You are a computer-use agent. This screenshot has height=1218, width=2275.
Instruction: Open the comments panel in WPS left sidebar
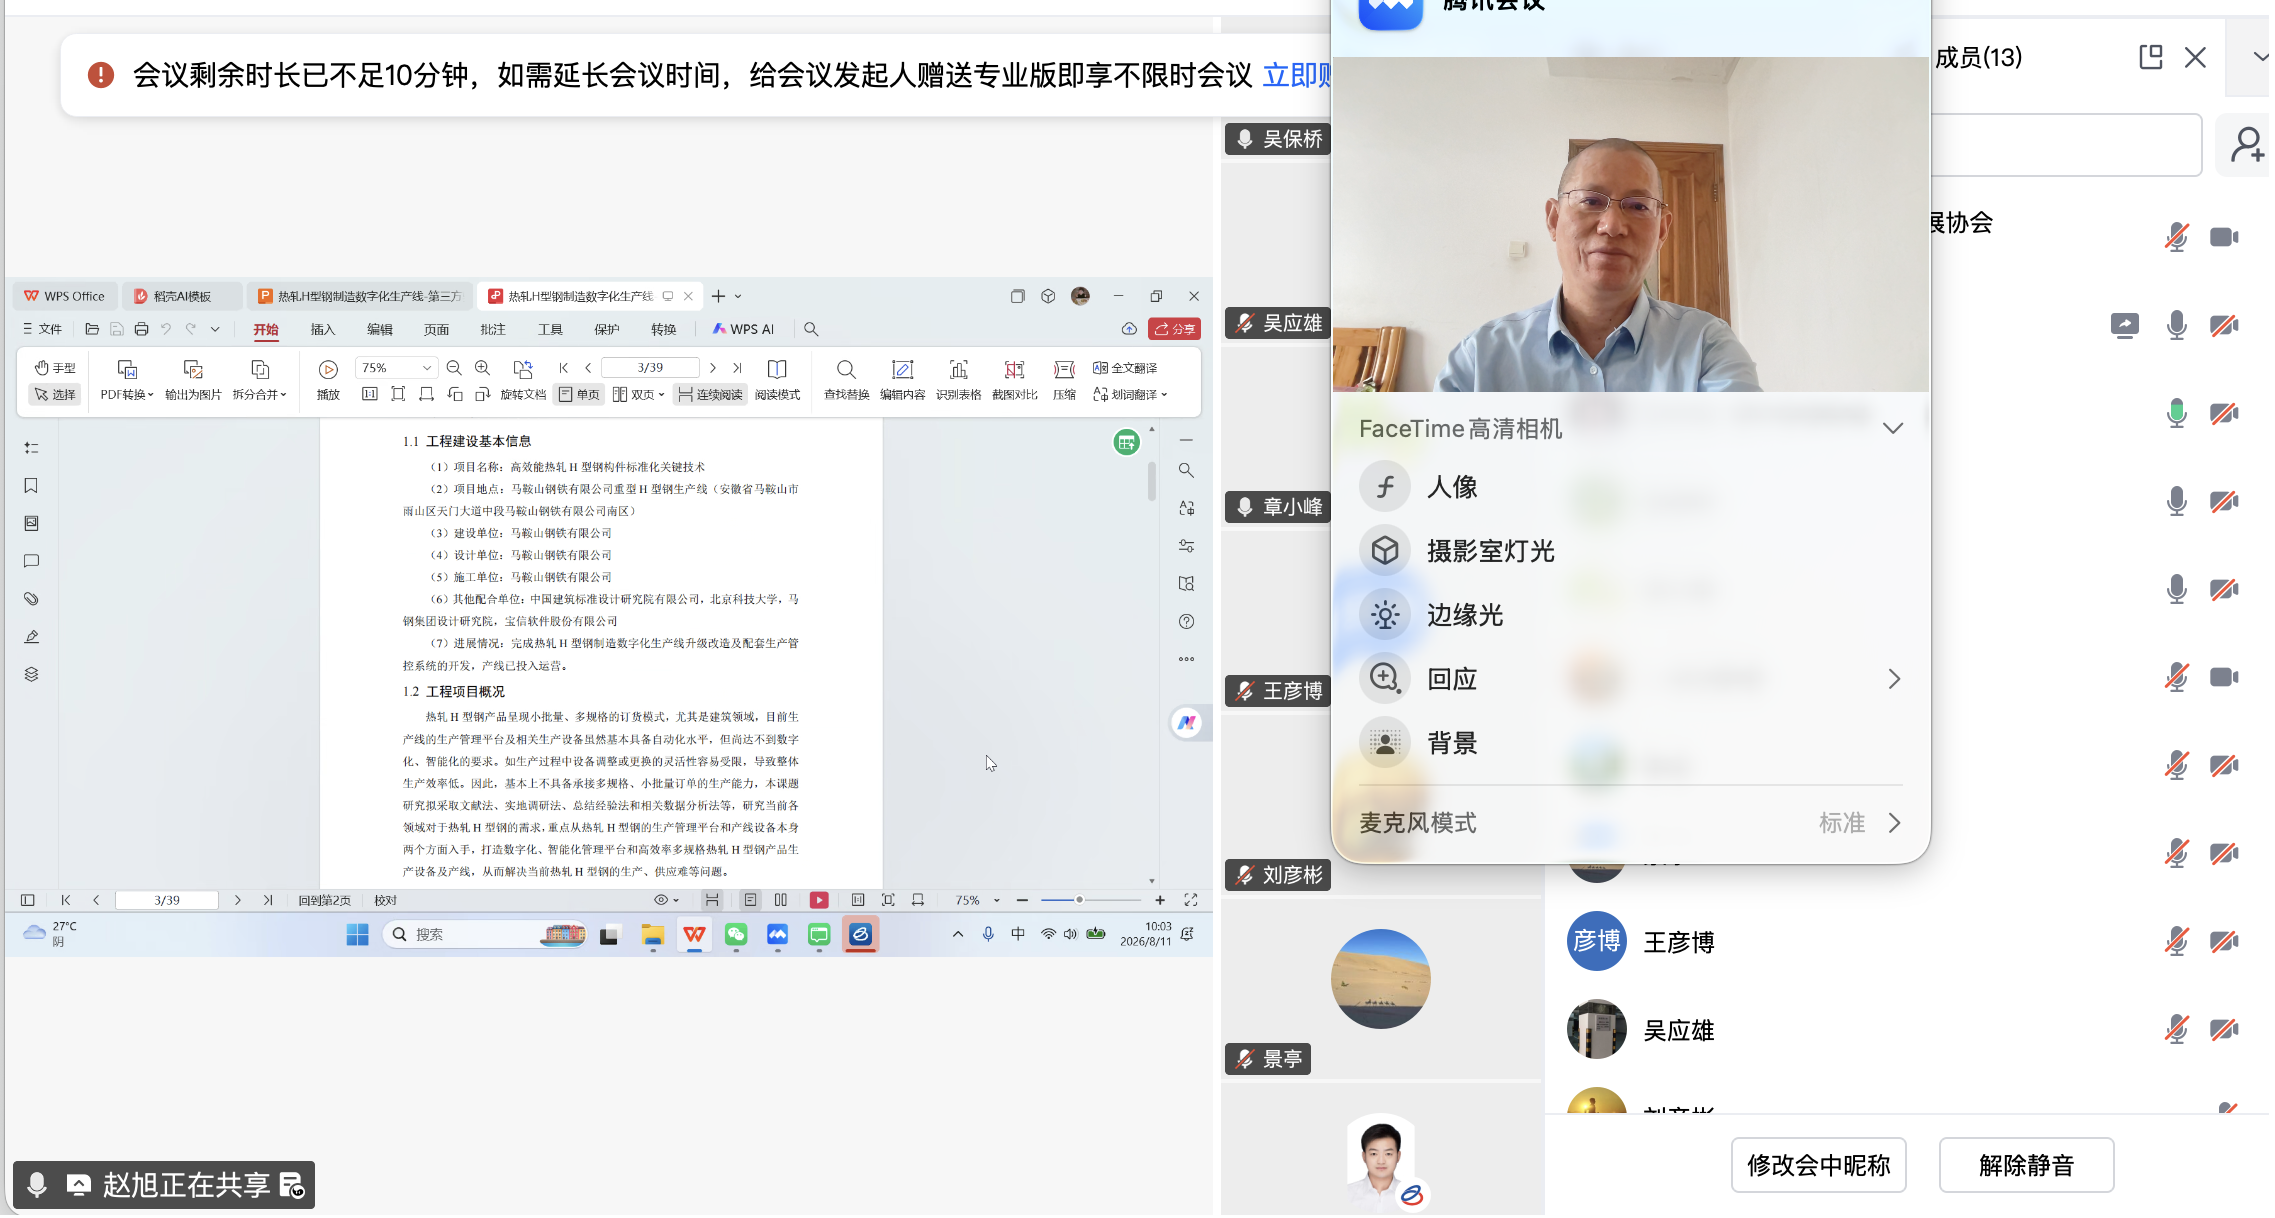click(x=31, y=561)
